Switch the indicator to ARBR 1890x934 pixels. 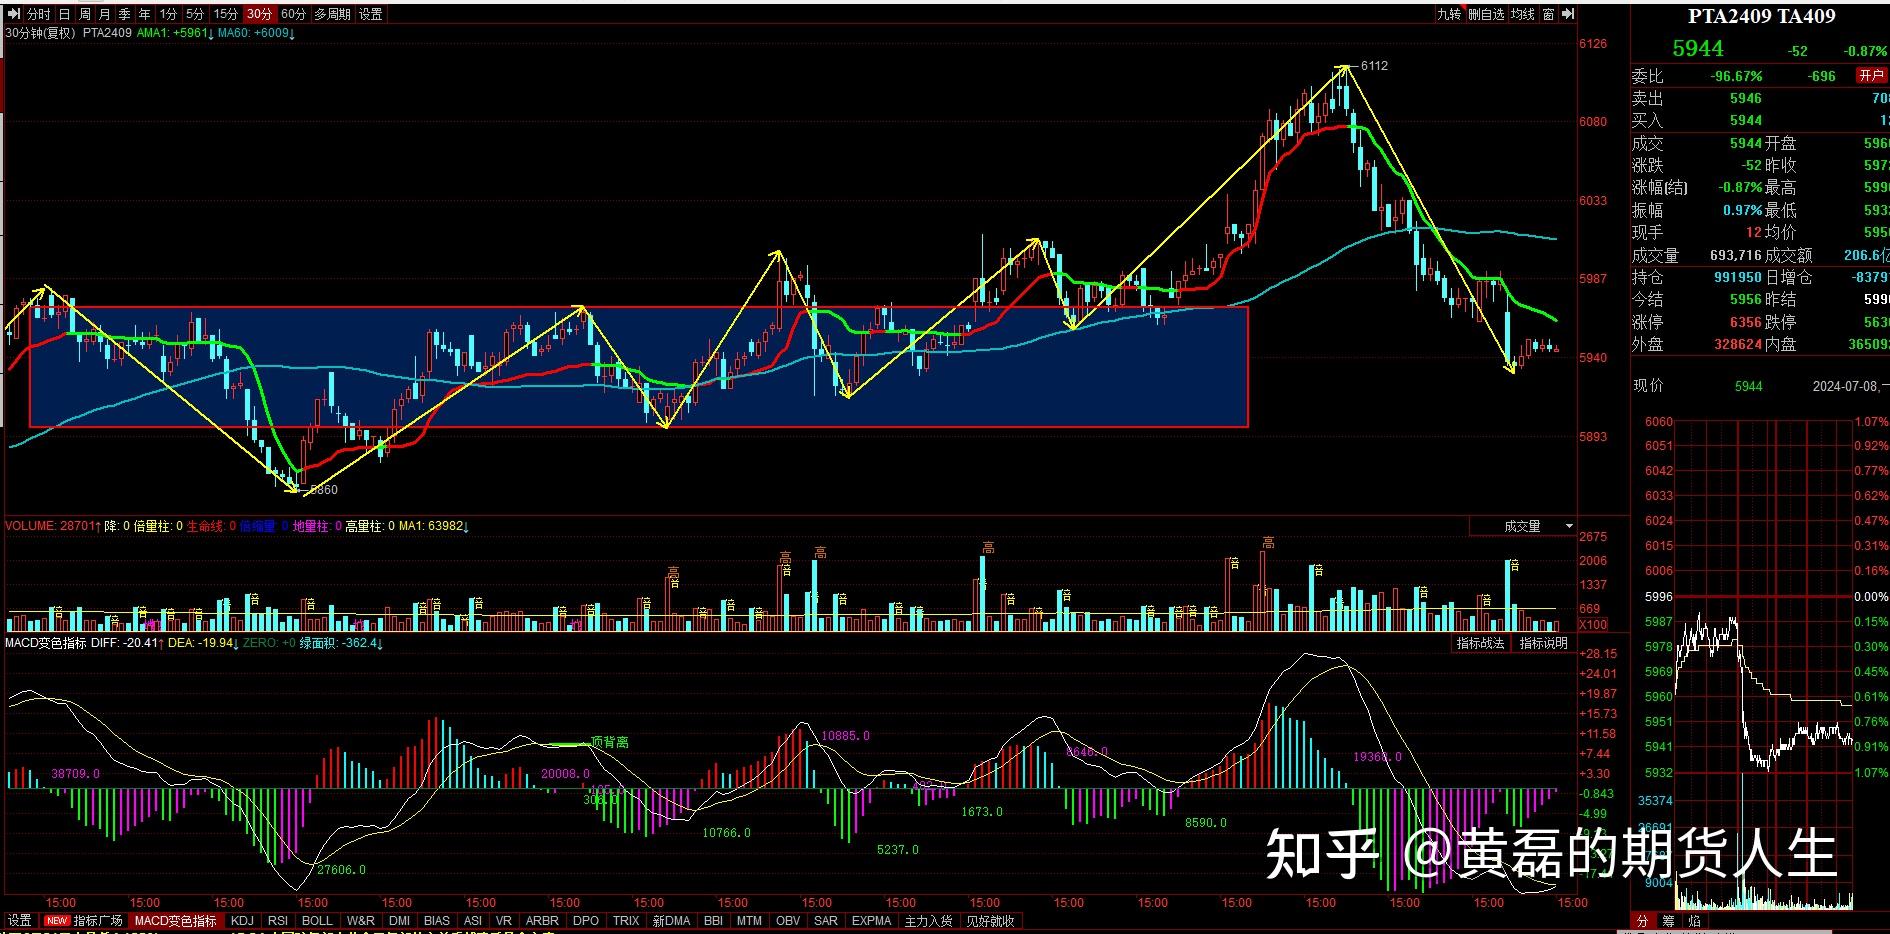tap(542, 920)
